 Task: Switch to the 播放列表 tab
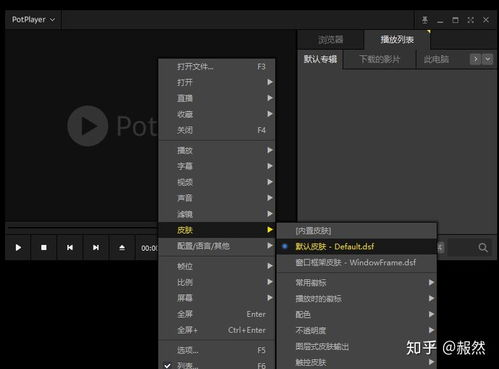397,40
